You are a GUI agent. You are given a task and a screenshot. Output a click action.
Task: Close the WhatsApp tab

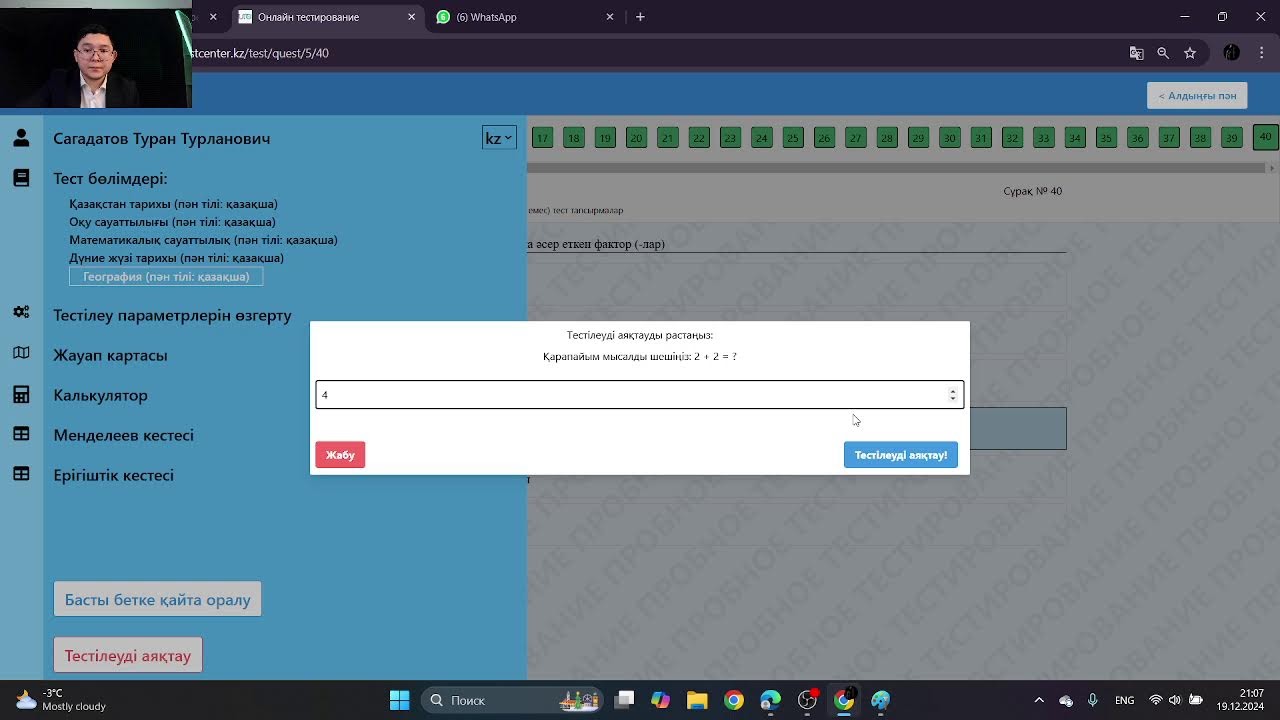[x=610, y=17]
